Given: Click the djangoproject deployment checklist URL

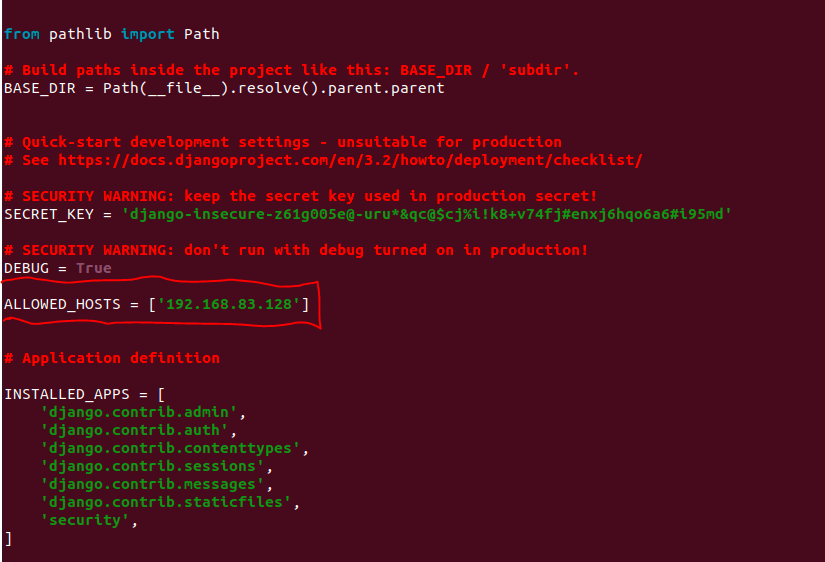Looking at the screenshot, I should coord(350,160).
